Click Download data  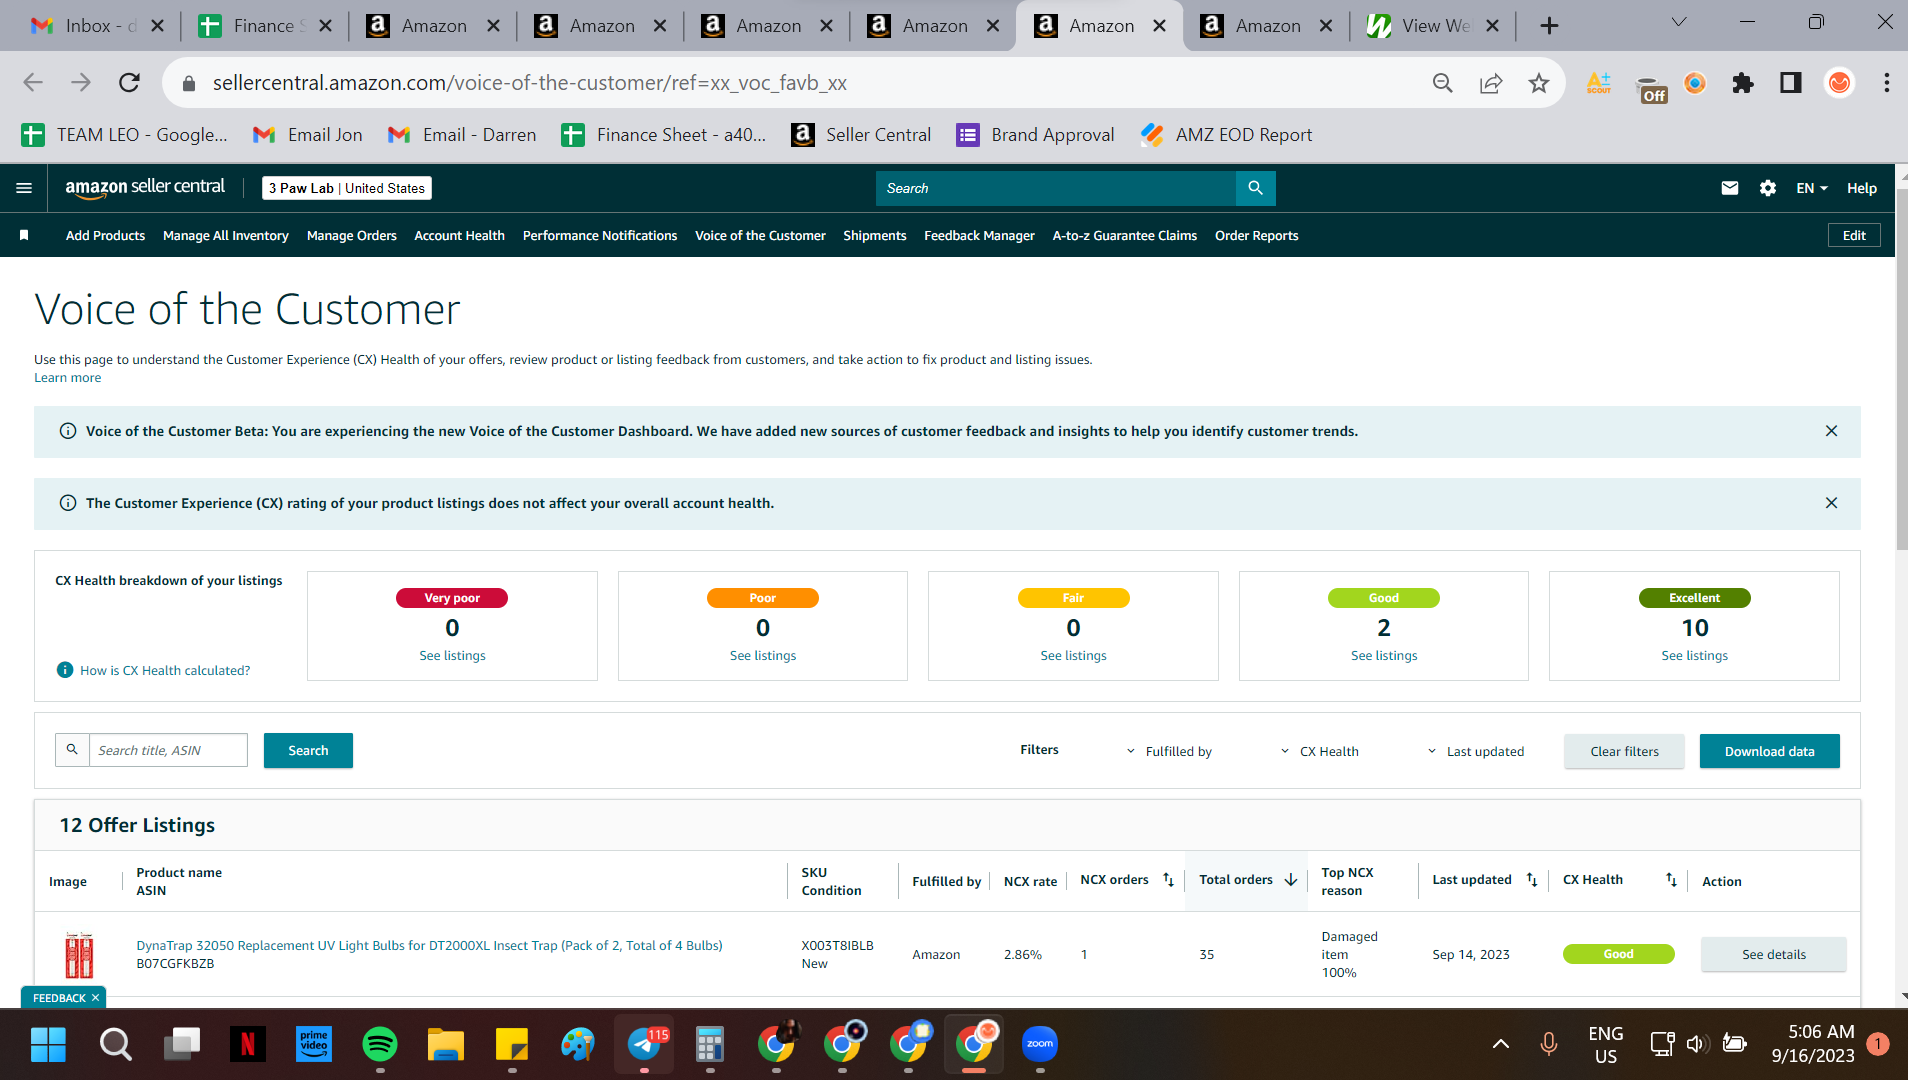point(1769,751)
